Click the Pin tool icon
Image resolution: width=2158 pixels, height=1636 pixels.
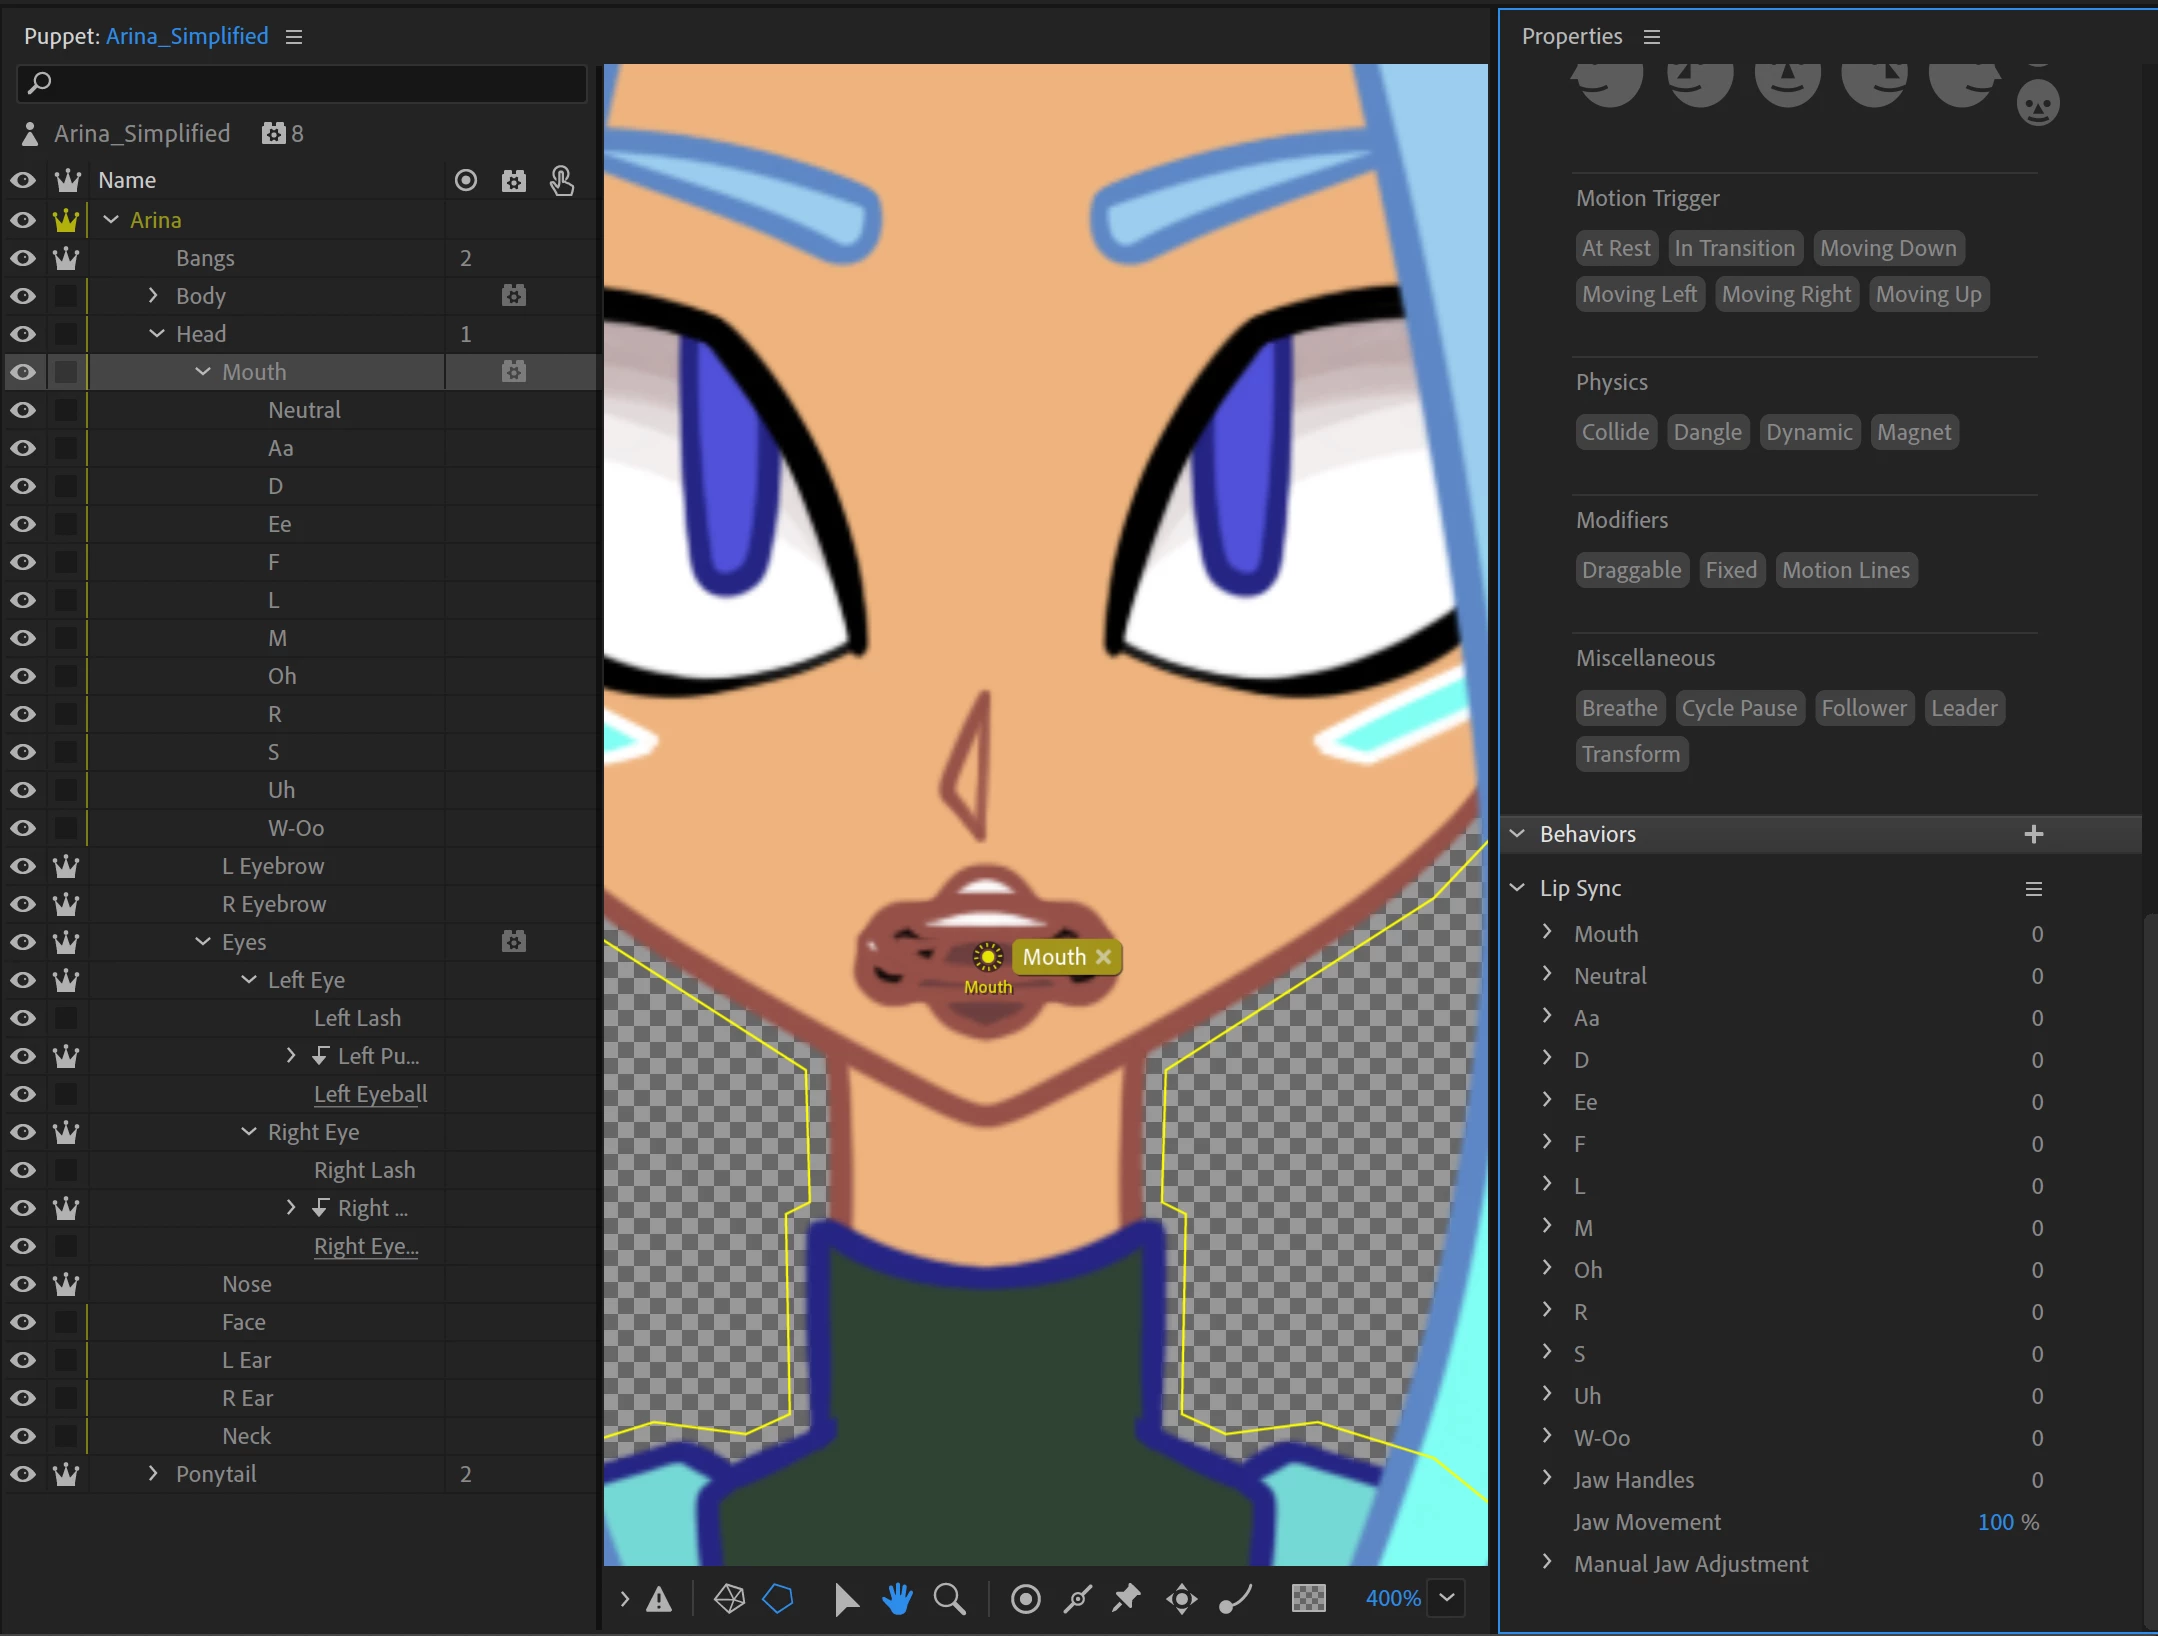(1126, 1599)
